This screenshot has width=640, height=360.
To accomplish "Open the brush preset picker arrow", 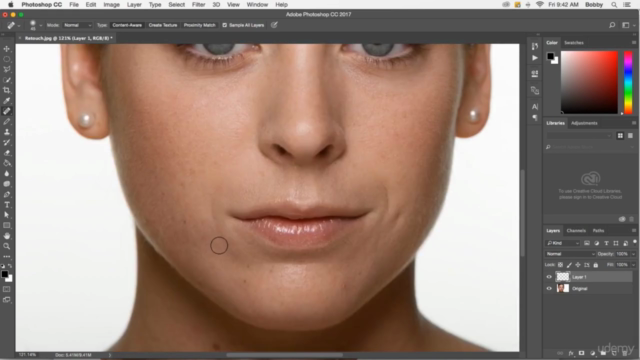I will (x=40, y=25).
